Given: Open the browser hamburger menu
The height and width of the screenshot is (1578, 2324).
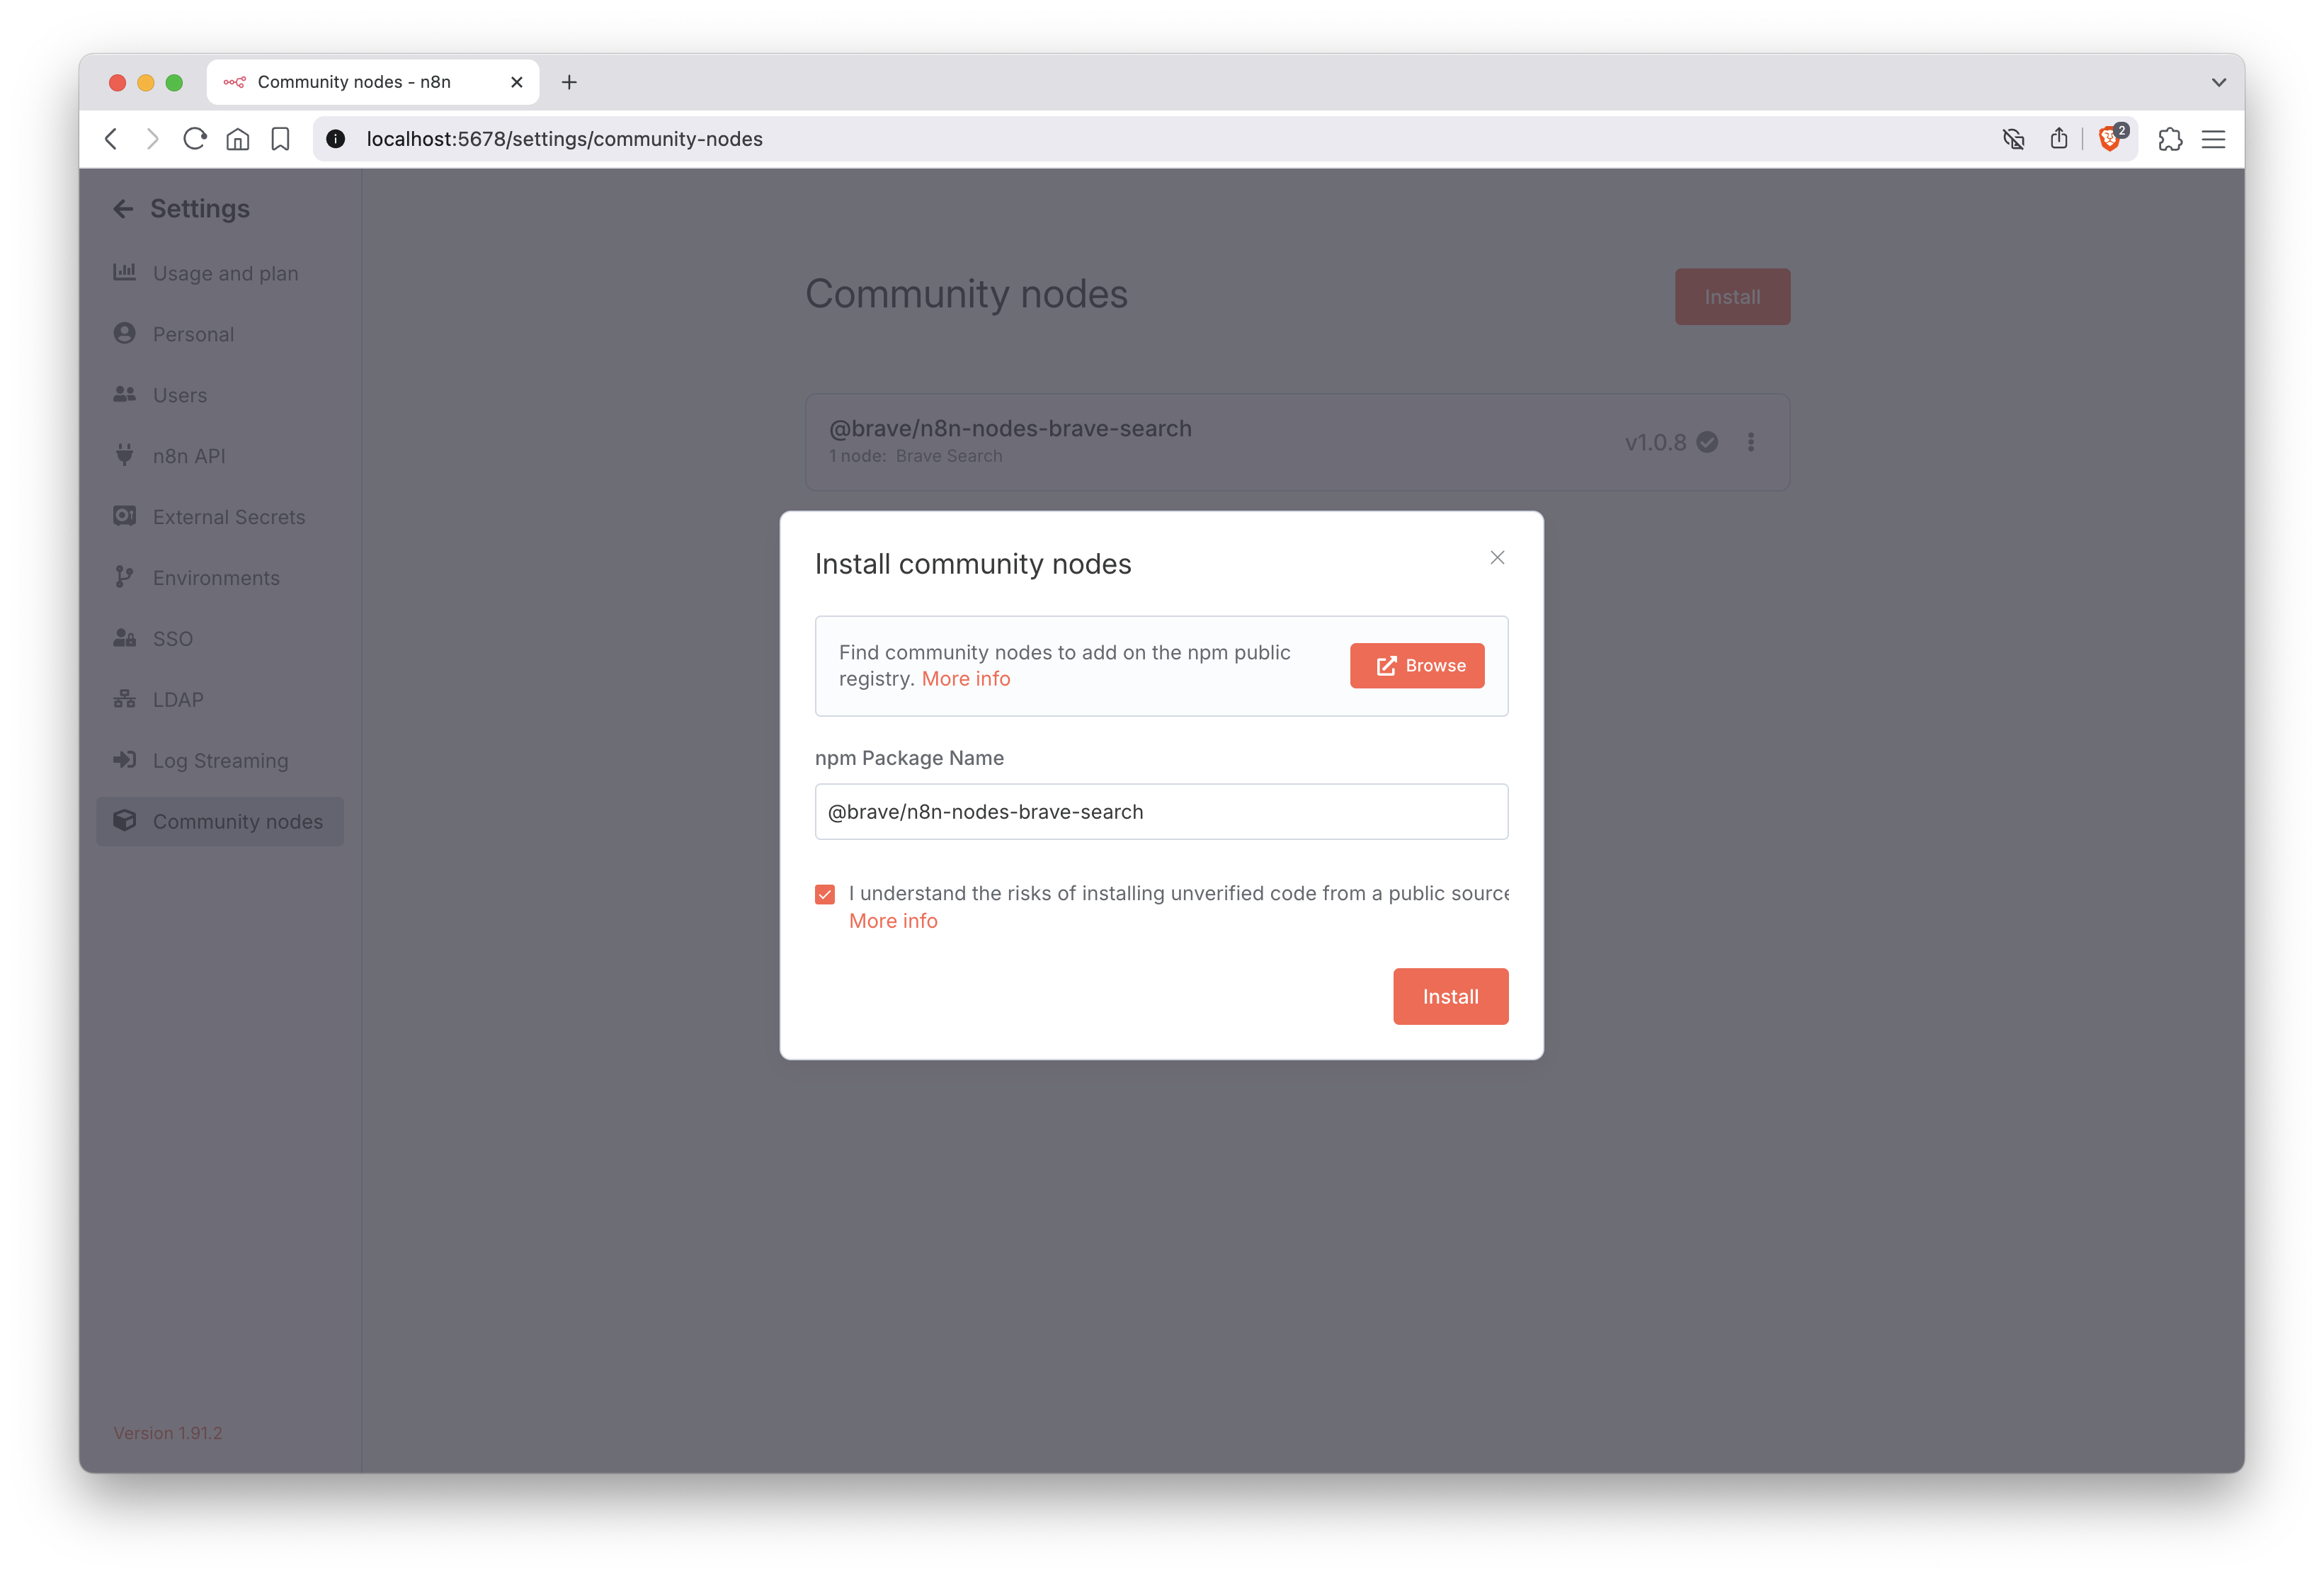Looking at the screenshot, I should pyautogui.click(x=2214, y=139).
